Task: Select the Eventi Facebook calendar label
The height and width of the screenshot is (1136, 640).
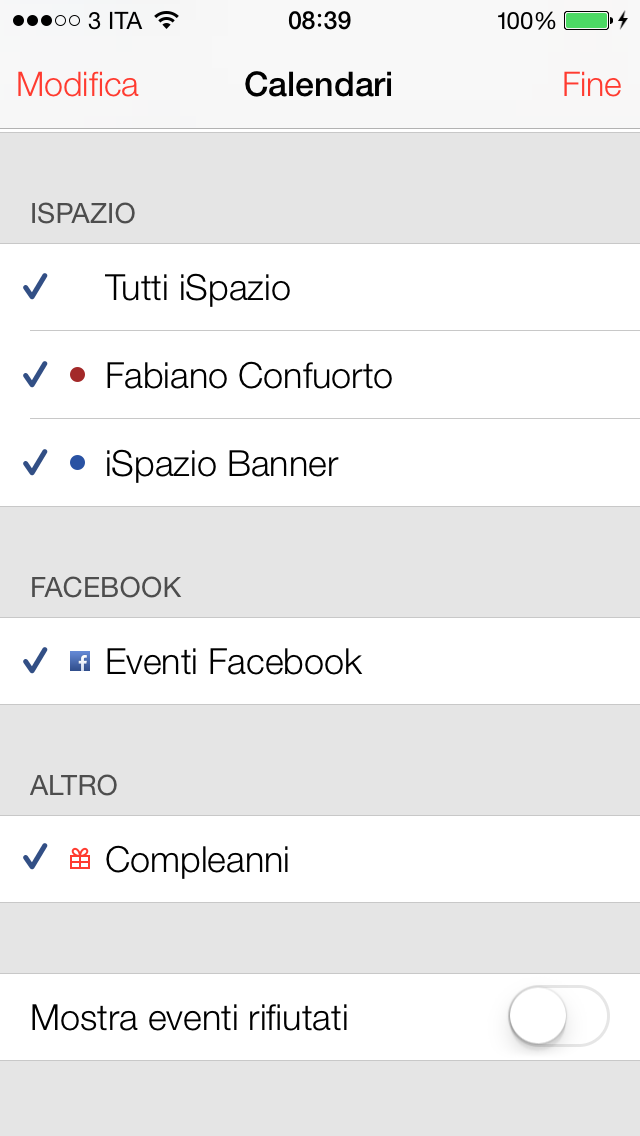Action: pyautogui.click(x=233, y=662)
